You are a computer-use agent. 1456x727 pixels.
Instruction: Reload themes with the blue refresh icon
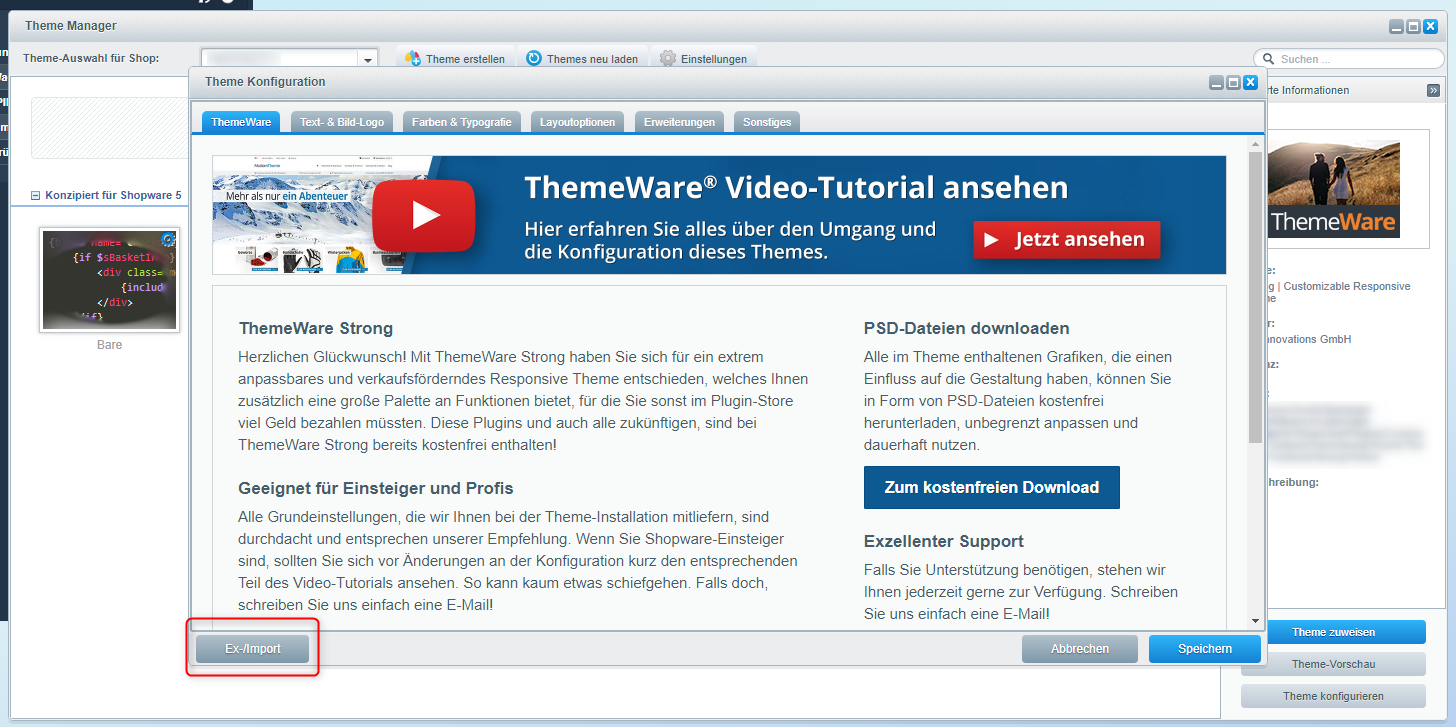pyautogui.click(x=531, y=59)
